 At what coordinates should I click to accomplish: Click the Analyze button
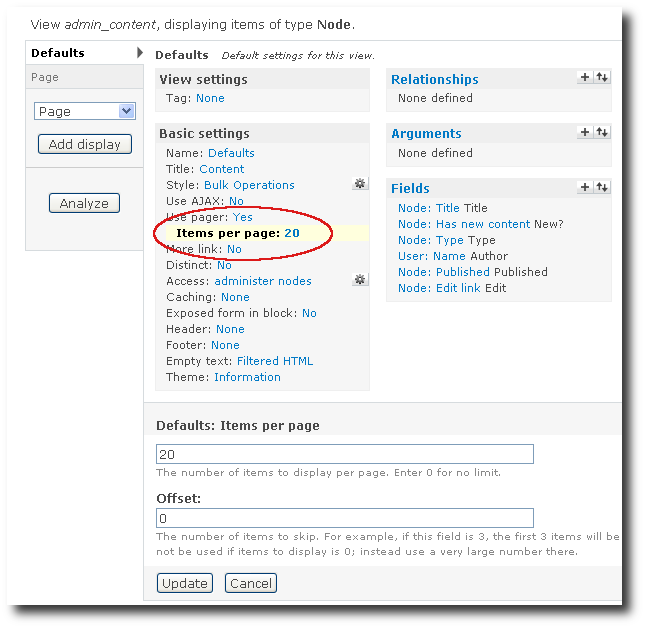pyautogui.click(x=84, y=203)
